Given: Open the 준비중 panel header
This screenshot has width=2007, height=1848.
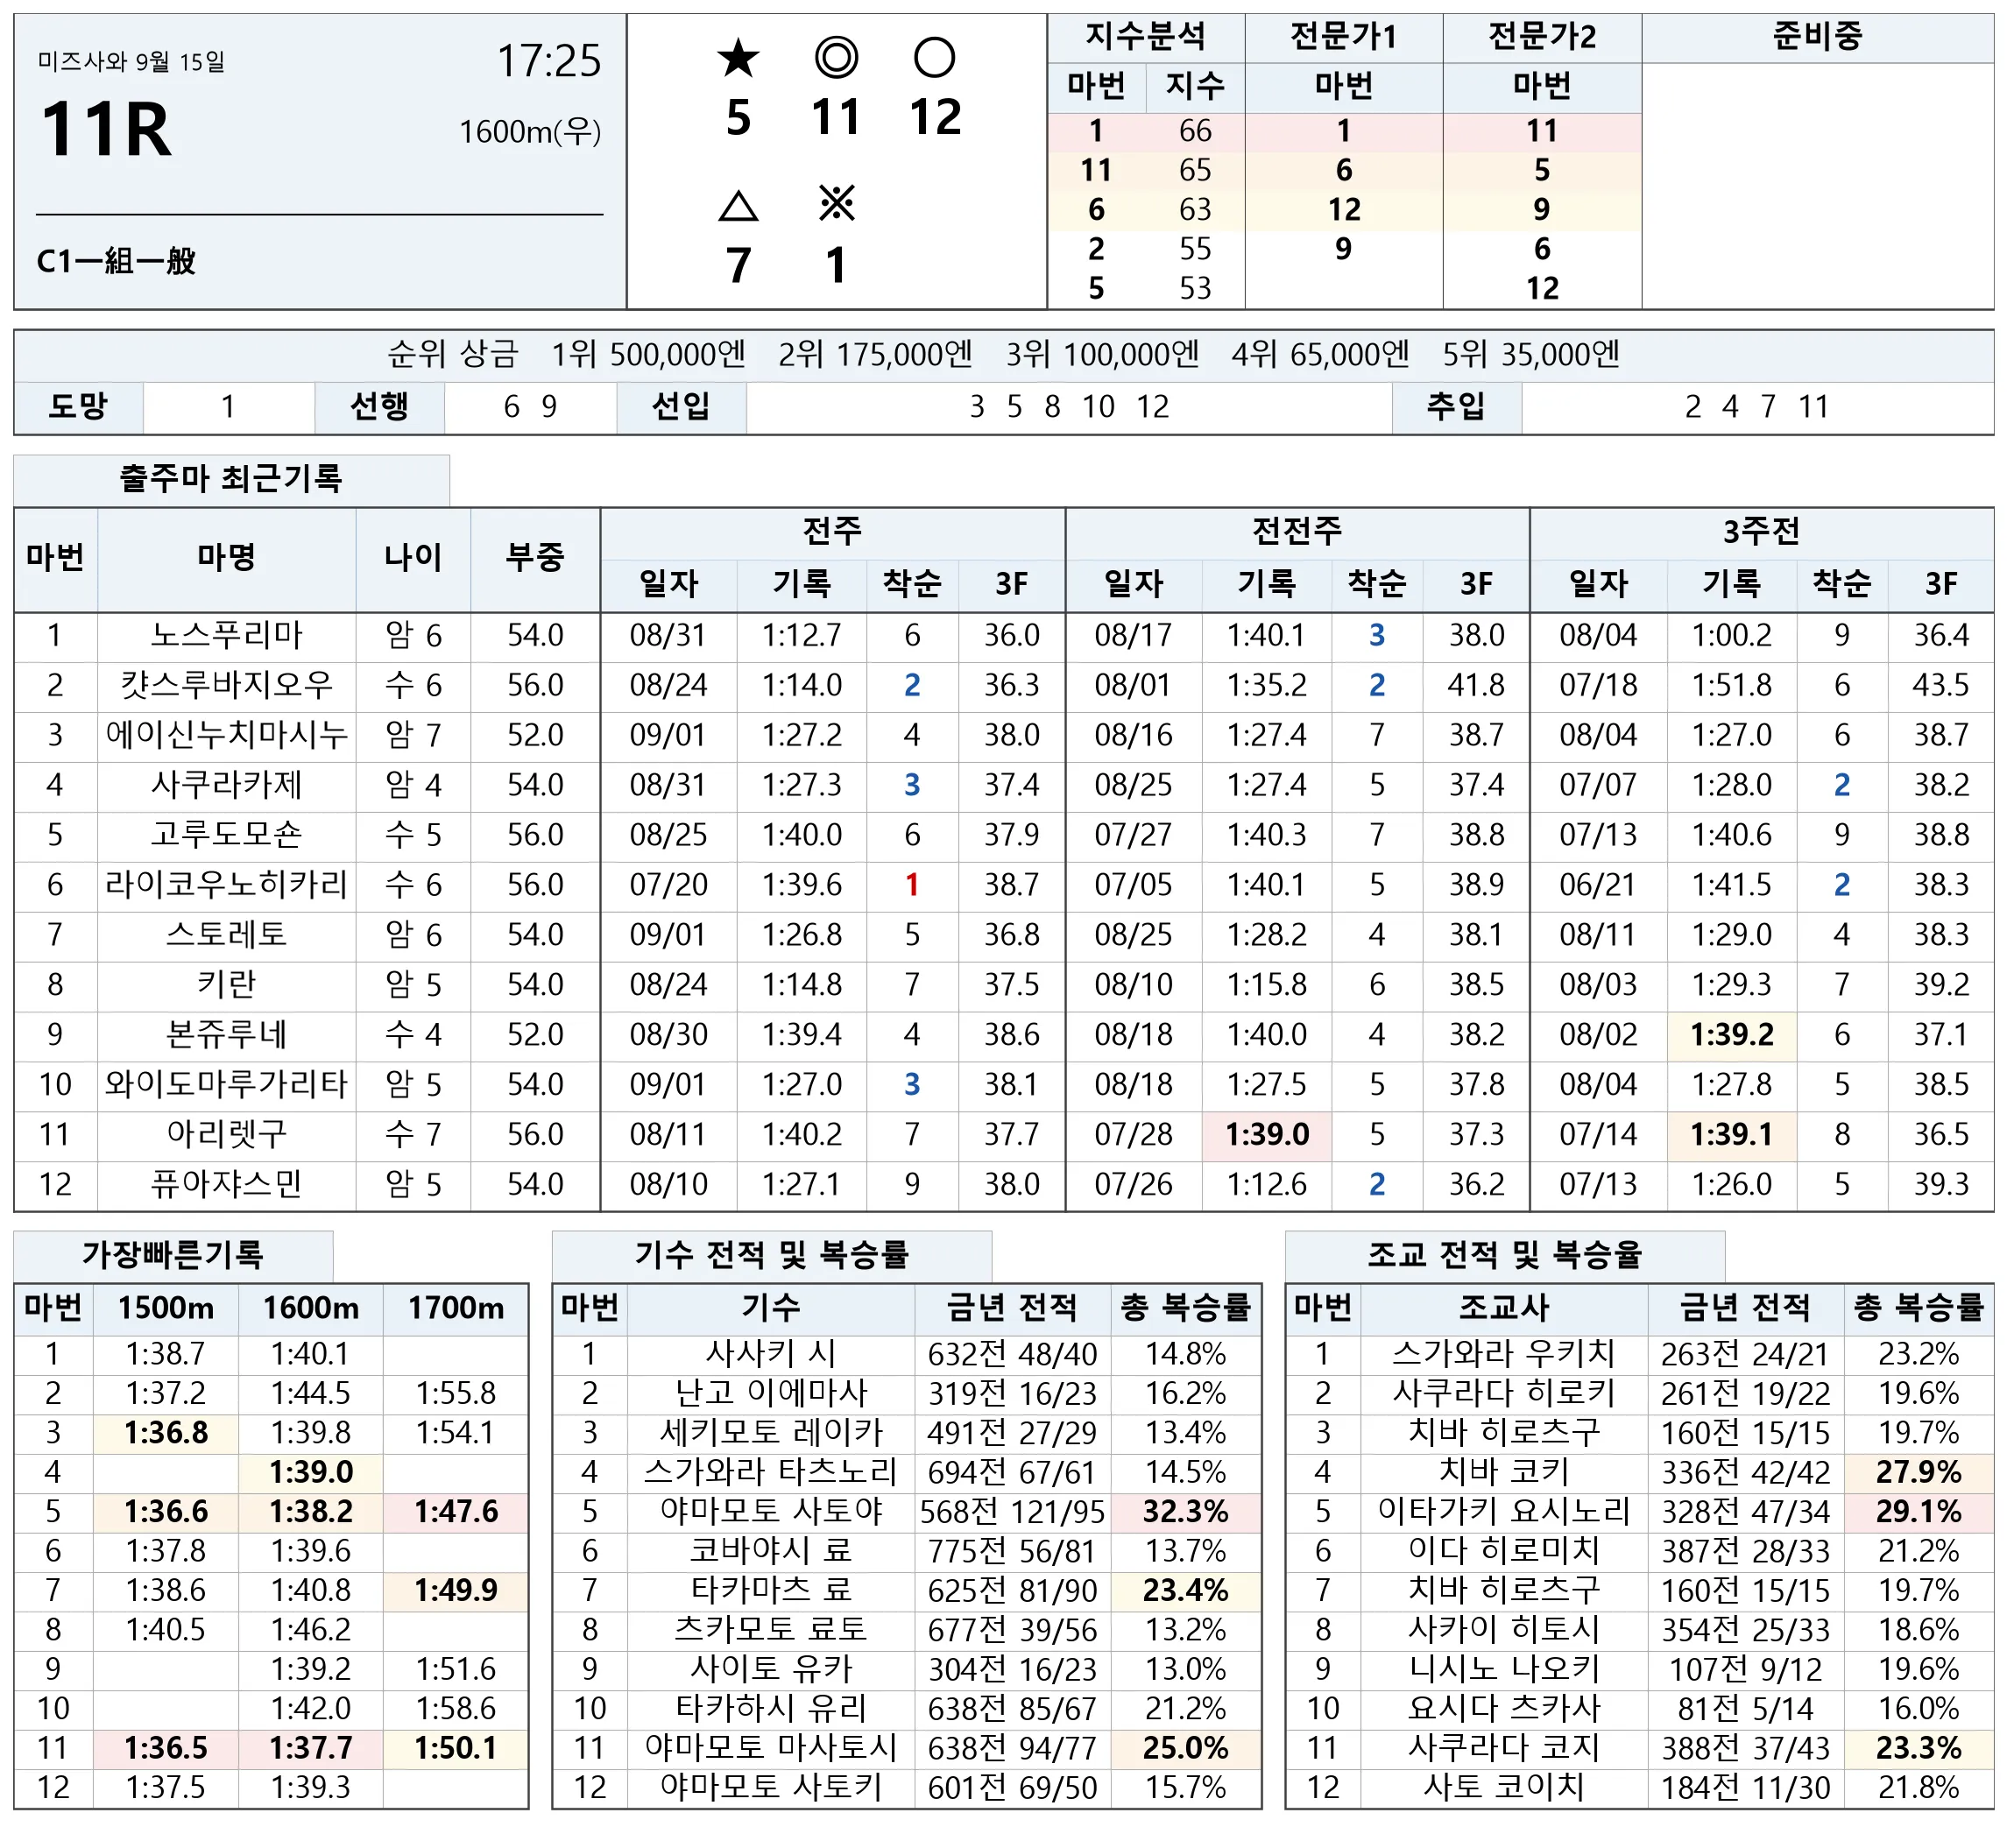Looking at the screenshot, I should coord(1817,38).
